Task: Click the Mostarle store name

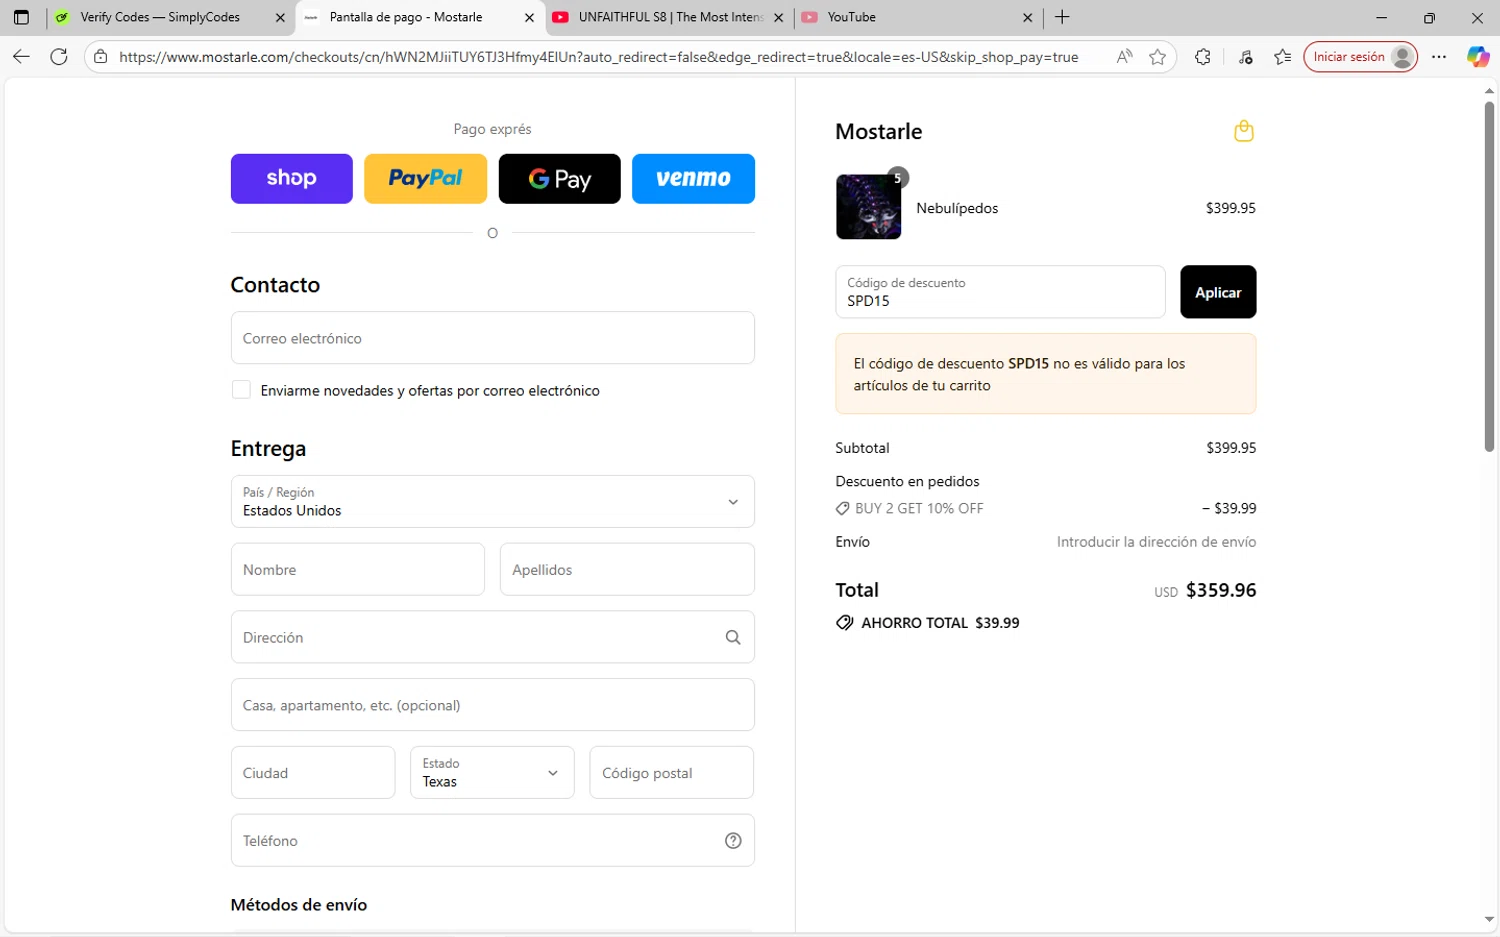Action: tap(879, 132)
